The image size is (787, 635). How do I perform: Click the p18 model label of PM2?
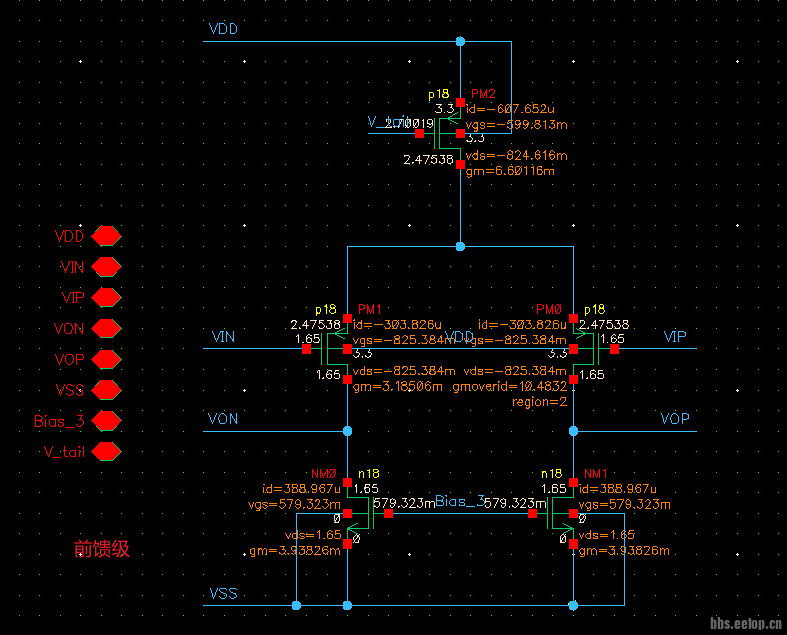(439, 94)
